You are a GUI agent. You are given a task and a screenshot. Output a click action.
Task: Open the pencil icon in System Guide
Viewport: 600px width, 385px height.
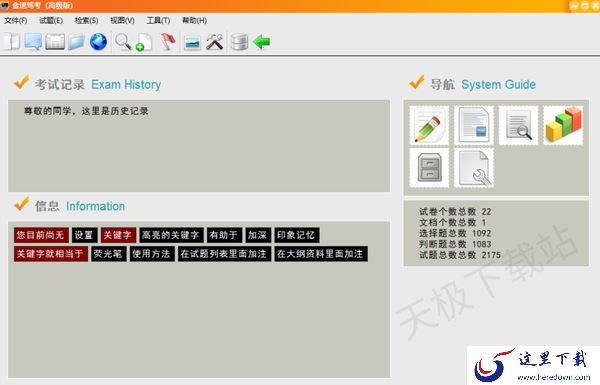click(429, 126)
